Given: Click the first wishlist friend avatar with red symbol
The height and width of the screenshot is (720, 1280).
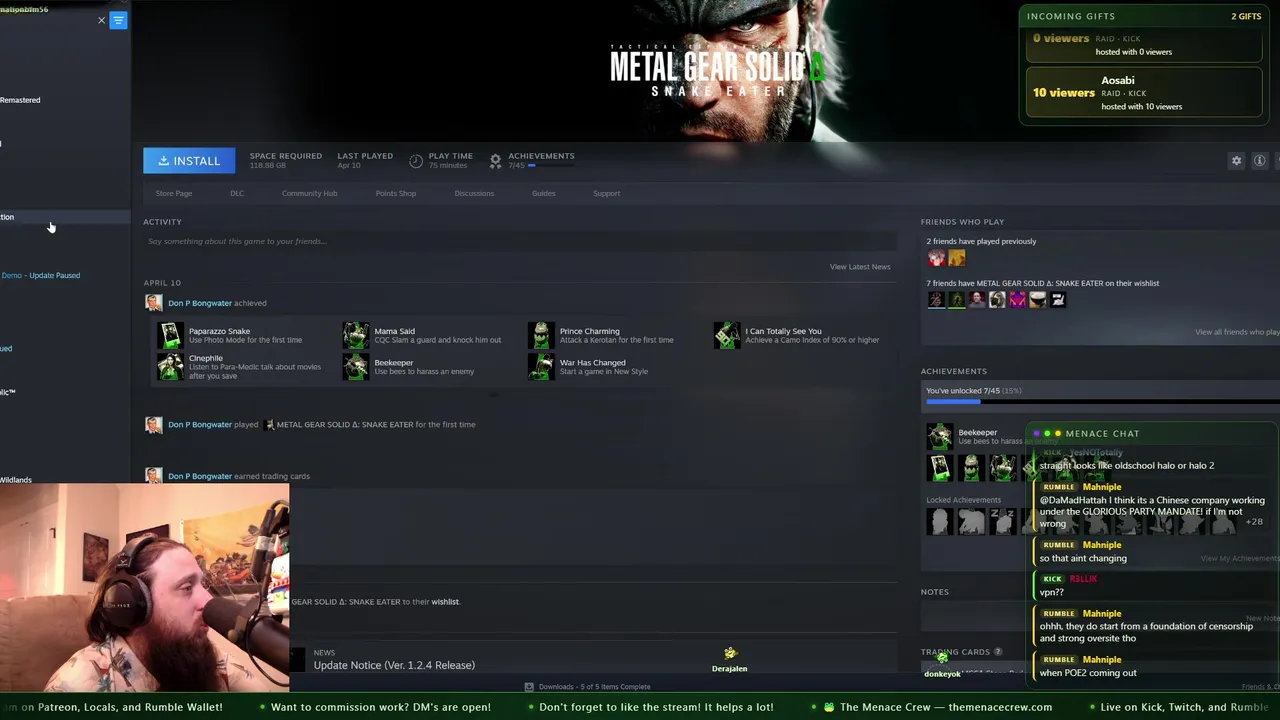Looking at the screenshot, I should point(936,299).
